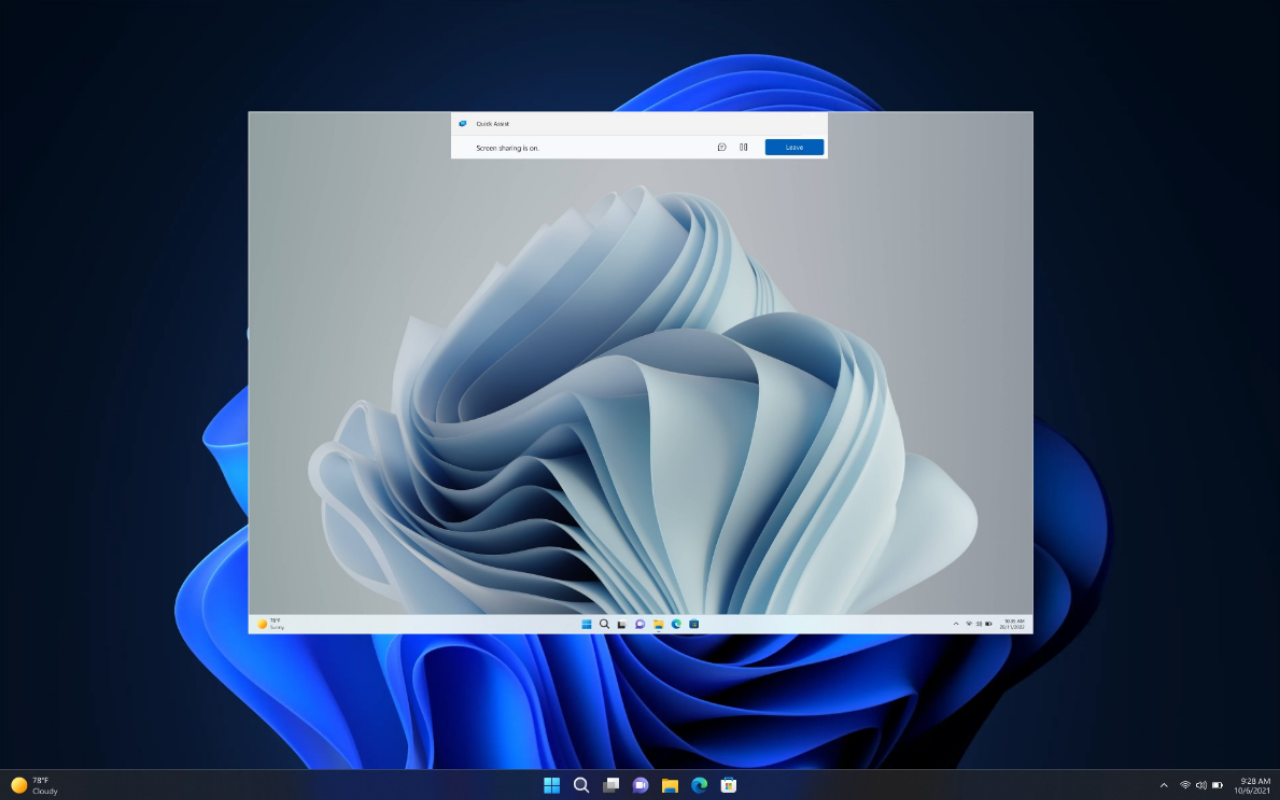Image resolution: width=1280 pixels, height=800 pixels.
Task: Open the chat icon in Quick Assist
Action: coord(722,147)
